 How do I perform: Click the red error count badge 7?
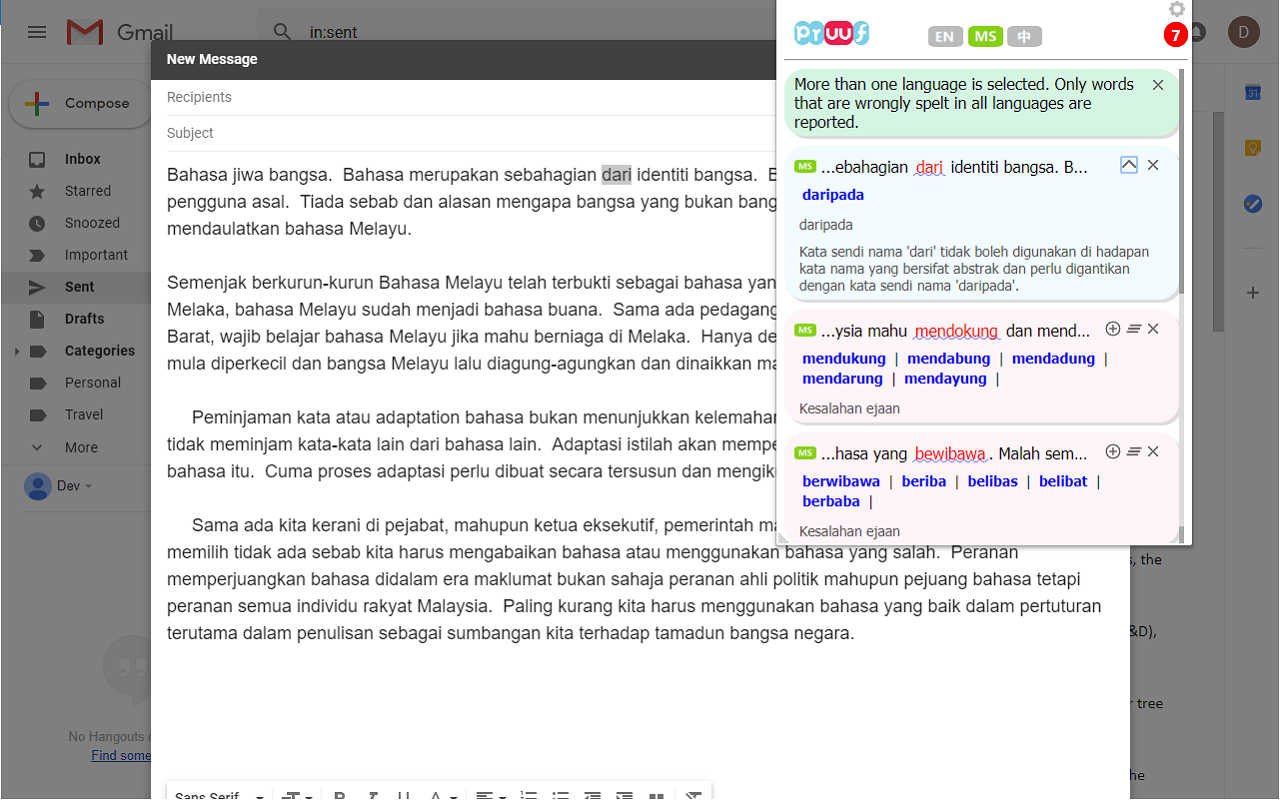tap(1175, 35)
